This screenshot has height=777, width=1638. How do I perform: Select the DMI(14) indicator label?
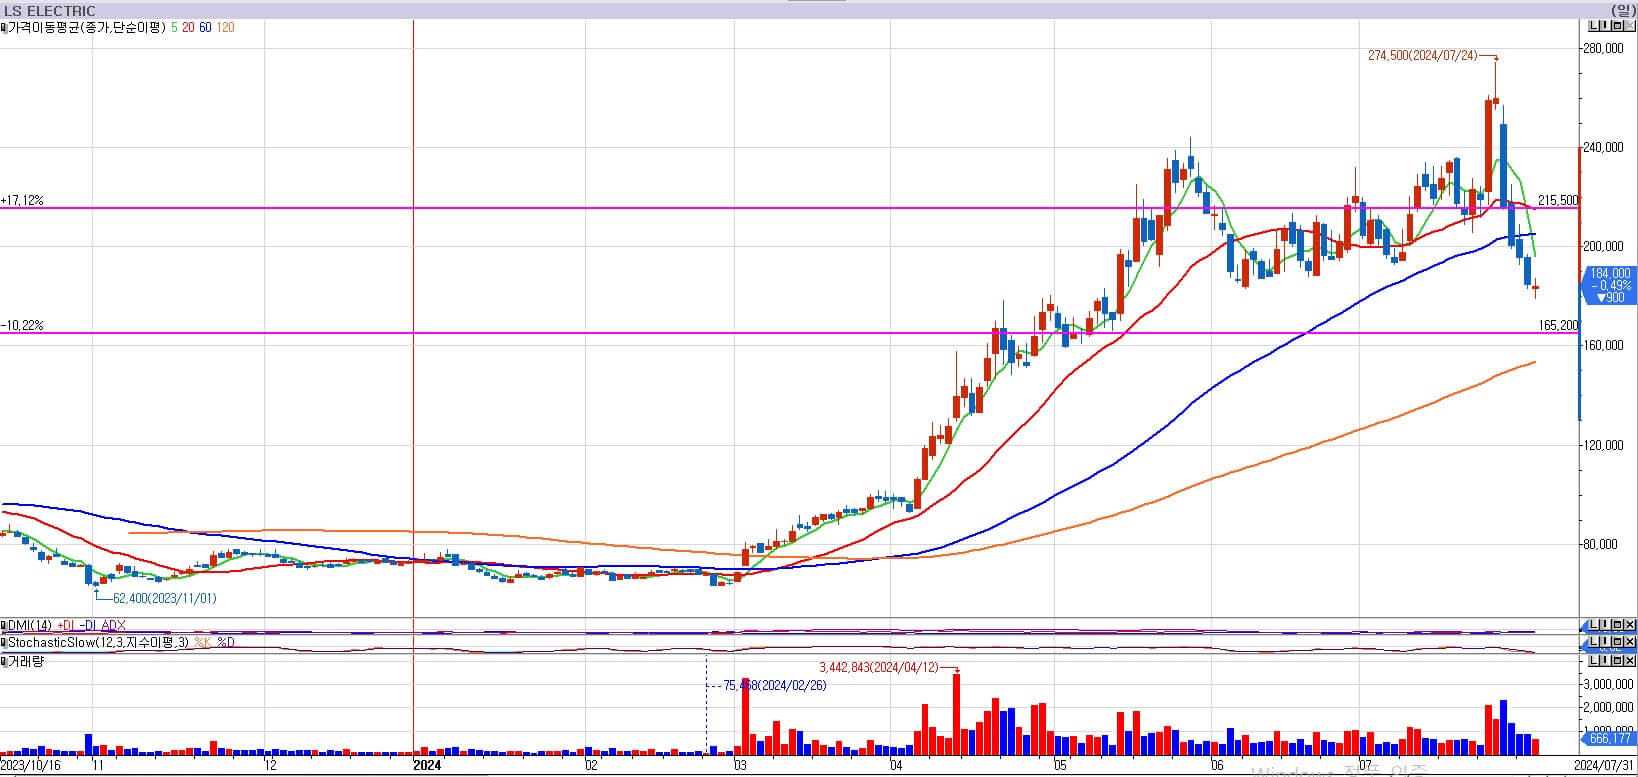pyautogui.click(x=30, y=625)
